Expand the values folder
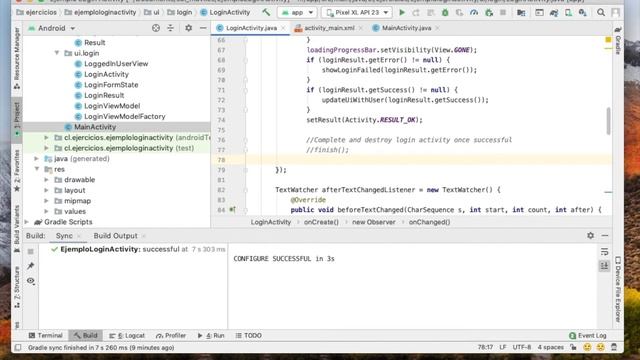 [46, 211]
